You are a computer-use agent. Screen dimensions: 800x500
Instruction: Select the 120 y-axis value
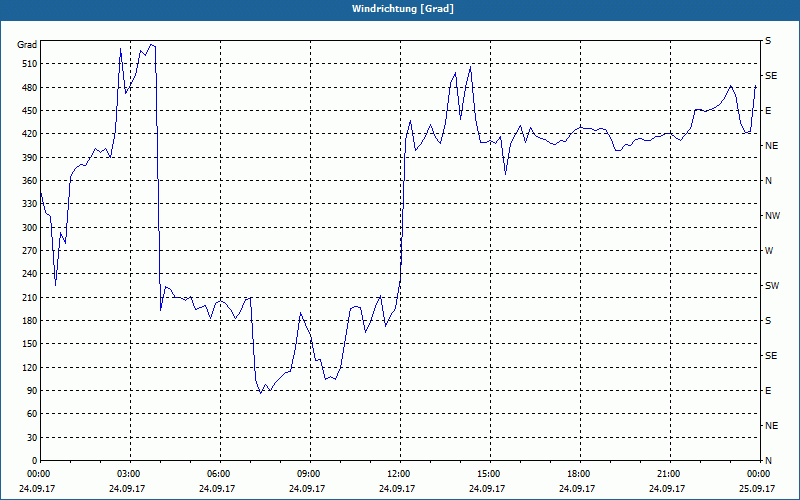click(x=30, y=367)
